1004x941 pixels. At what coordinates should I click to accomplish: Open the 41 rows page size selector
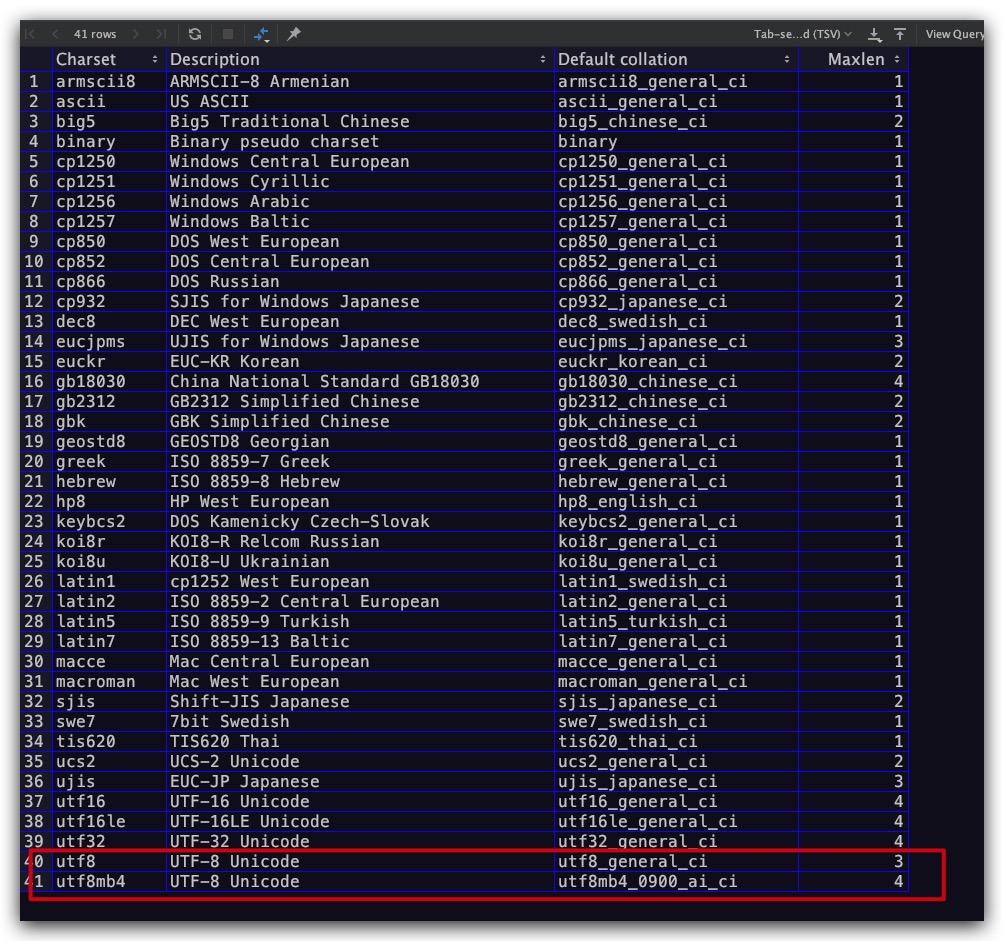tap(95, 34)
